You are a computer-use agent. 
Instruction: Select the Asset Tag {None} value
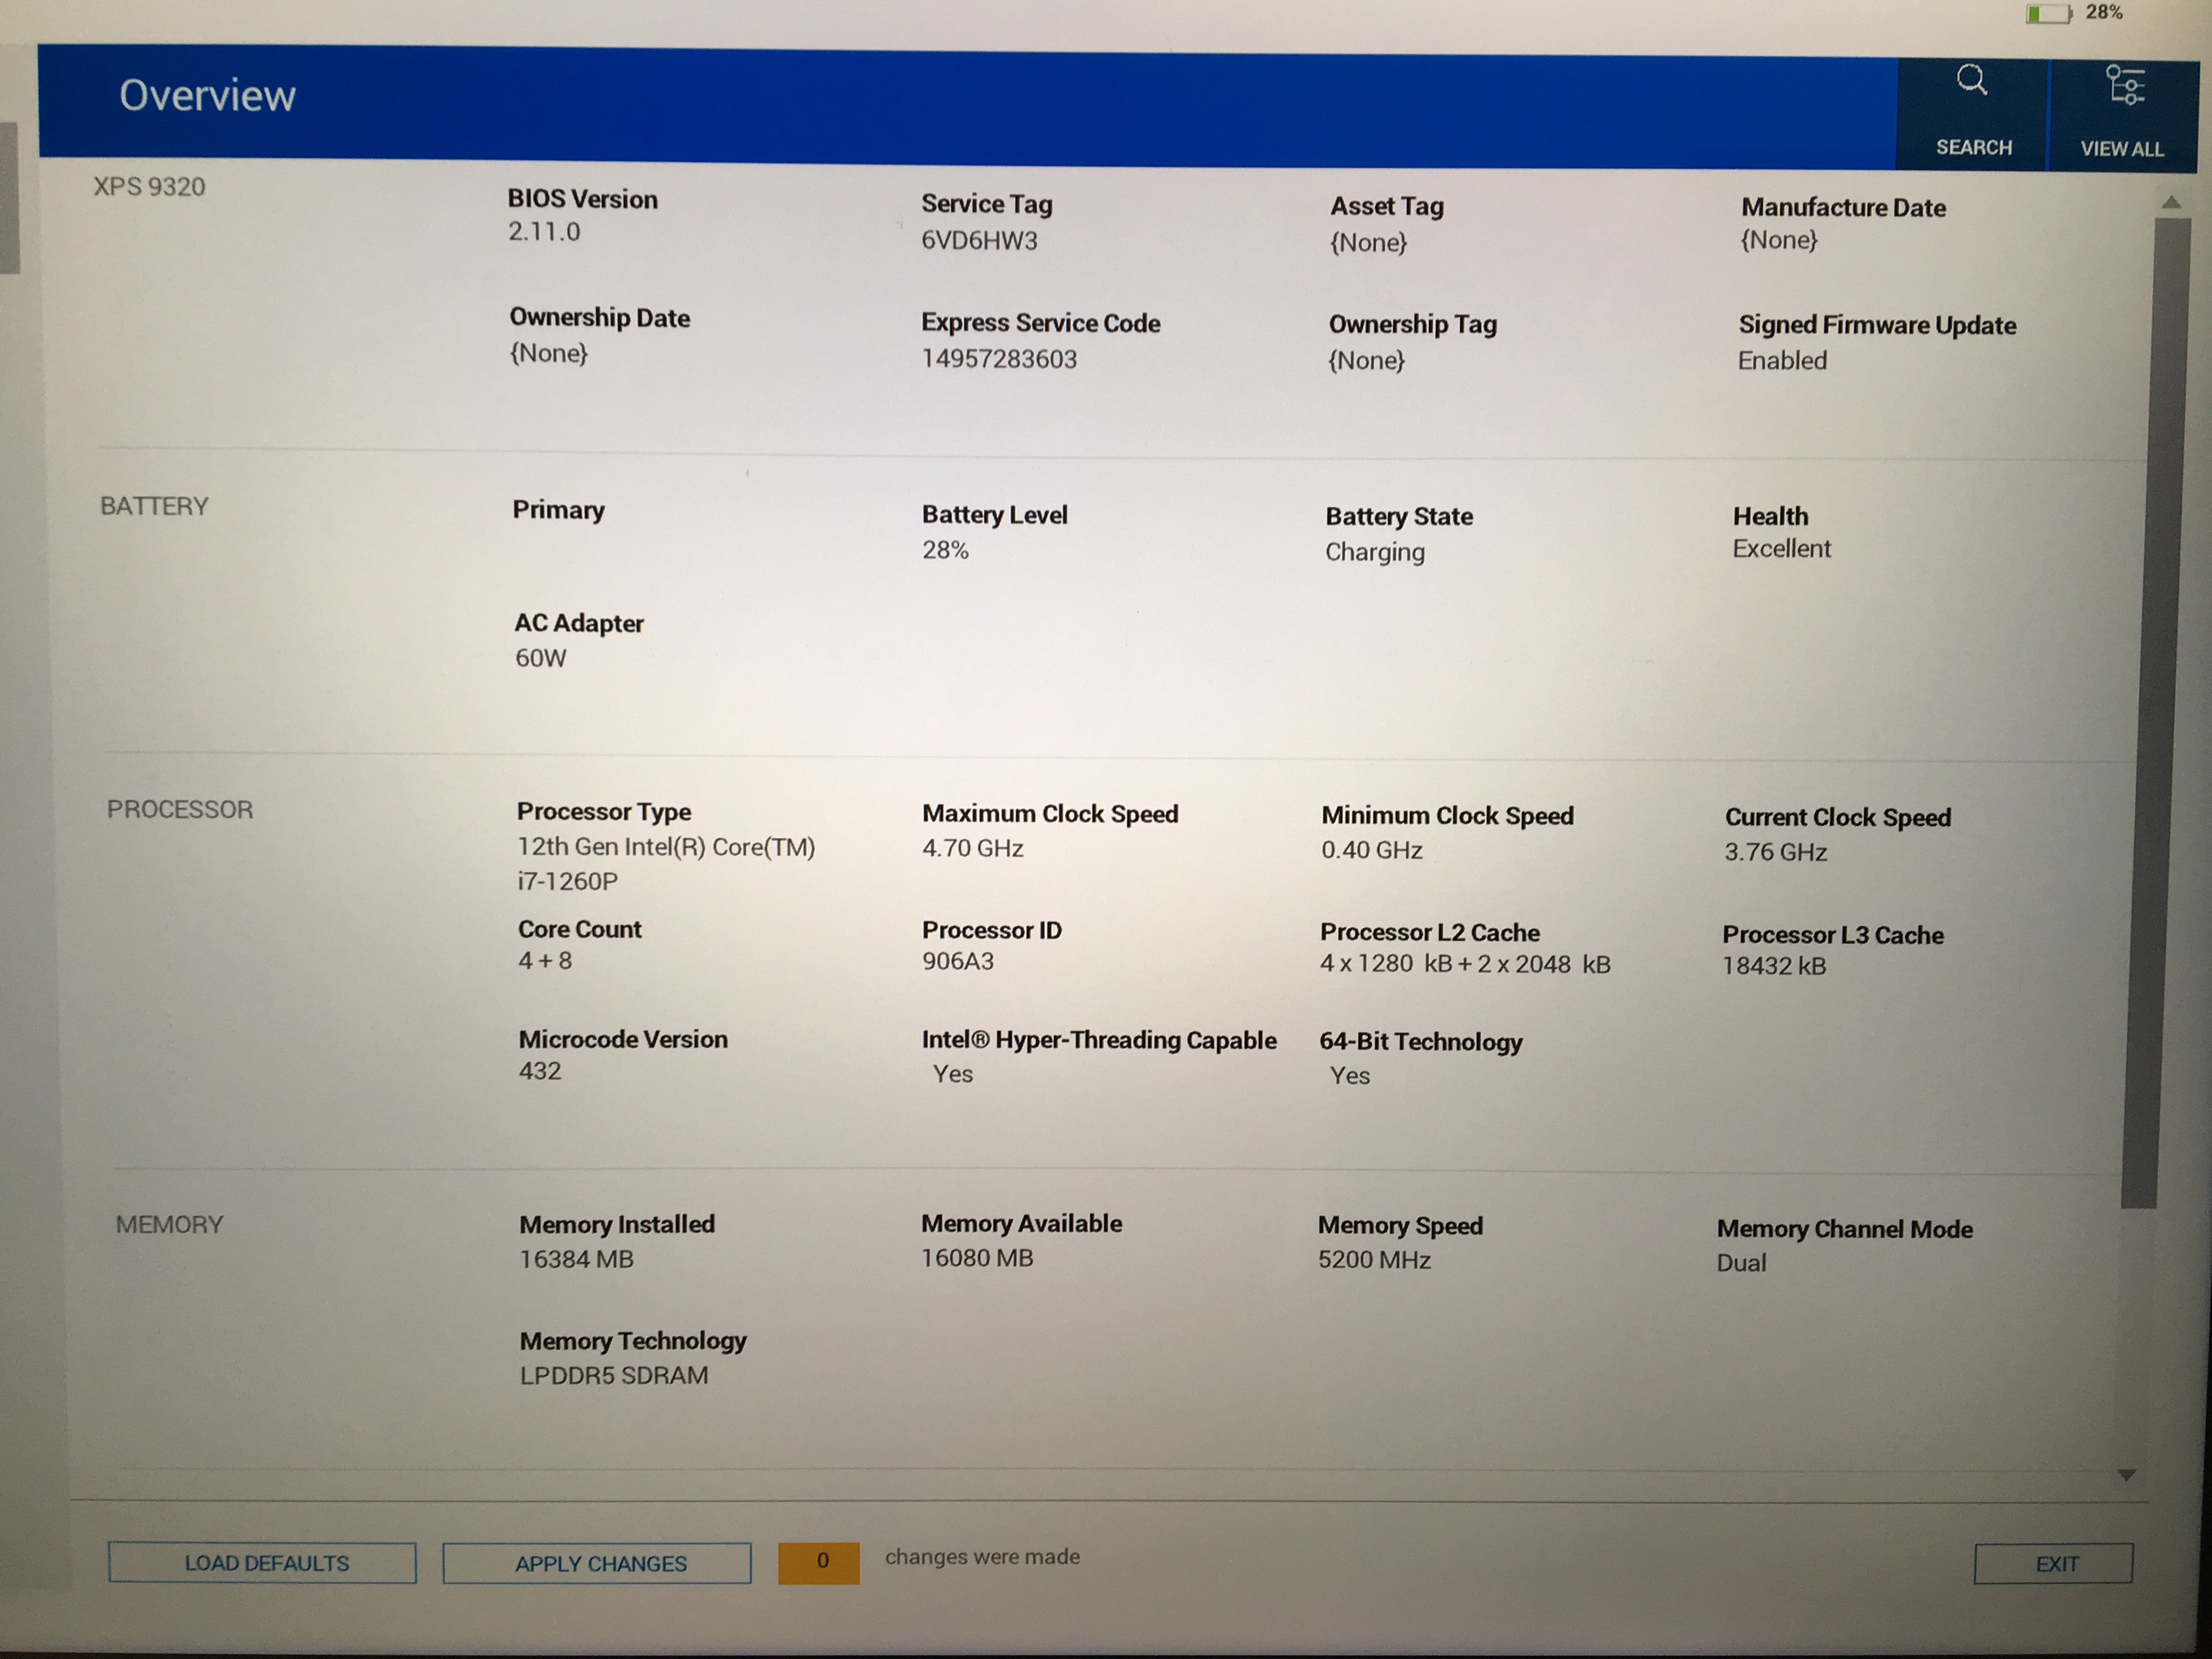pyautogui.click(x=1368, y=243)
